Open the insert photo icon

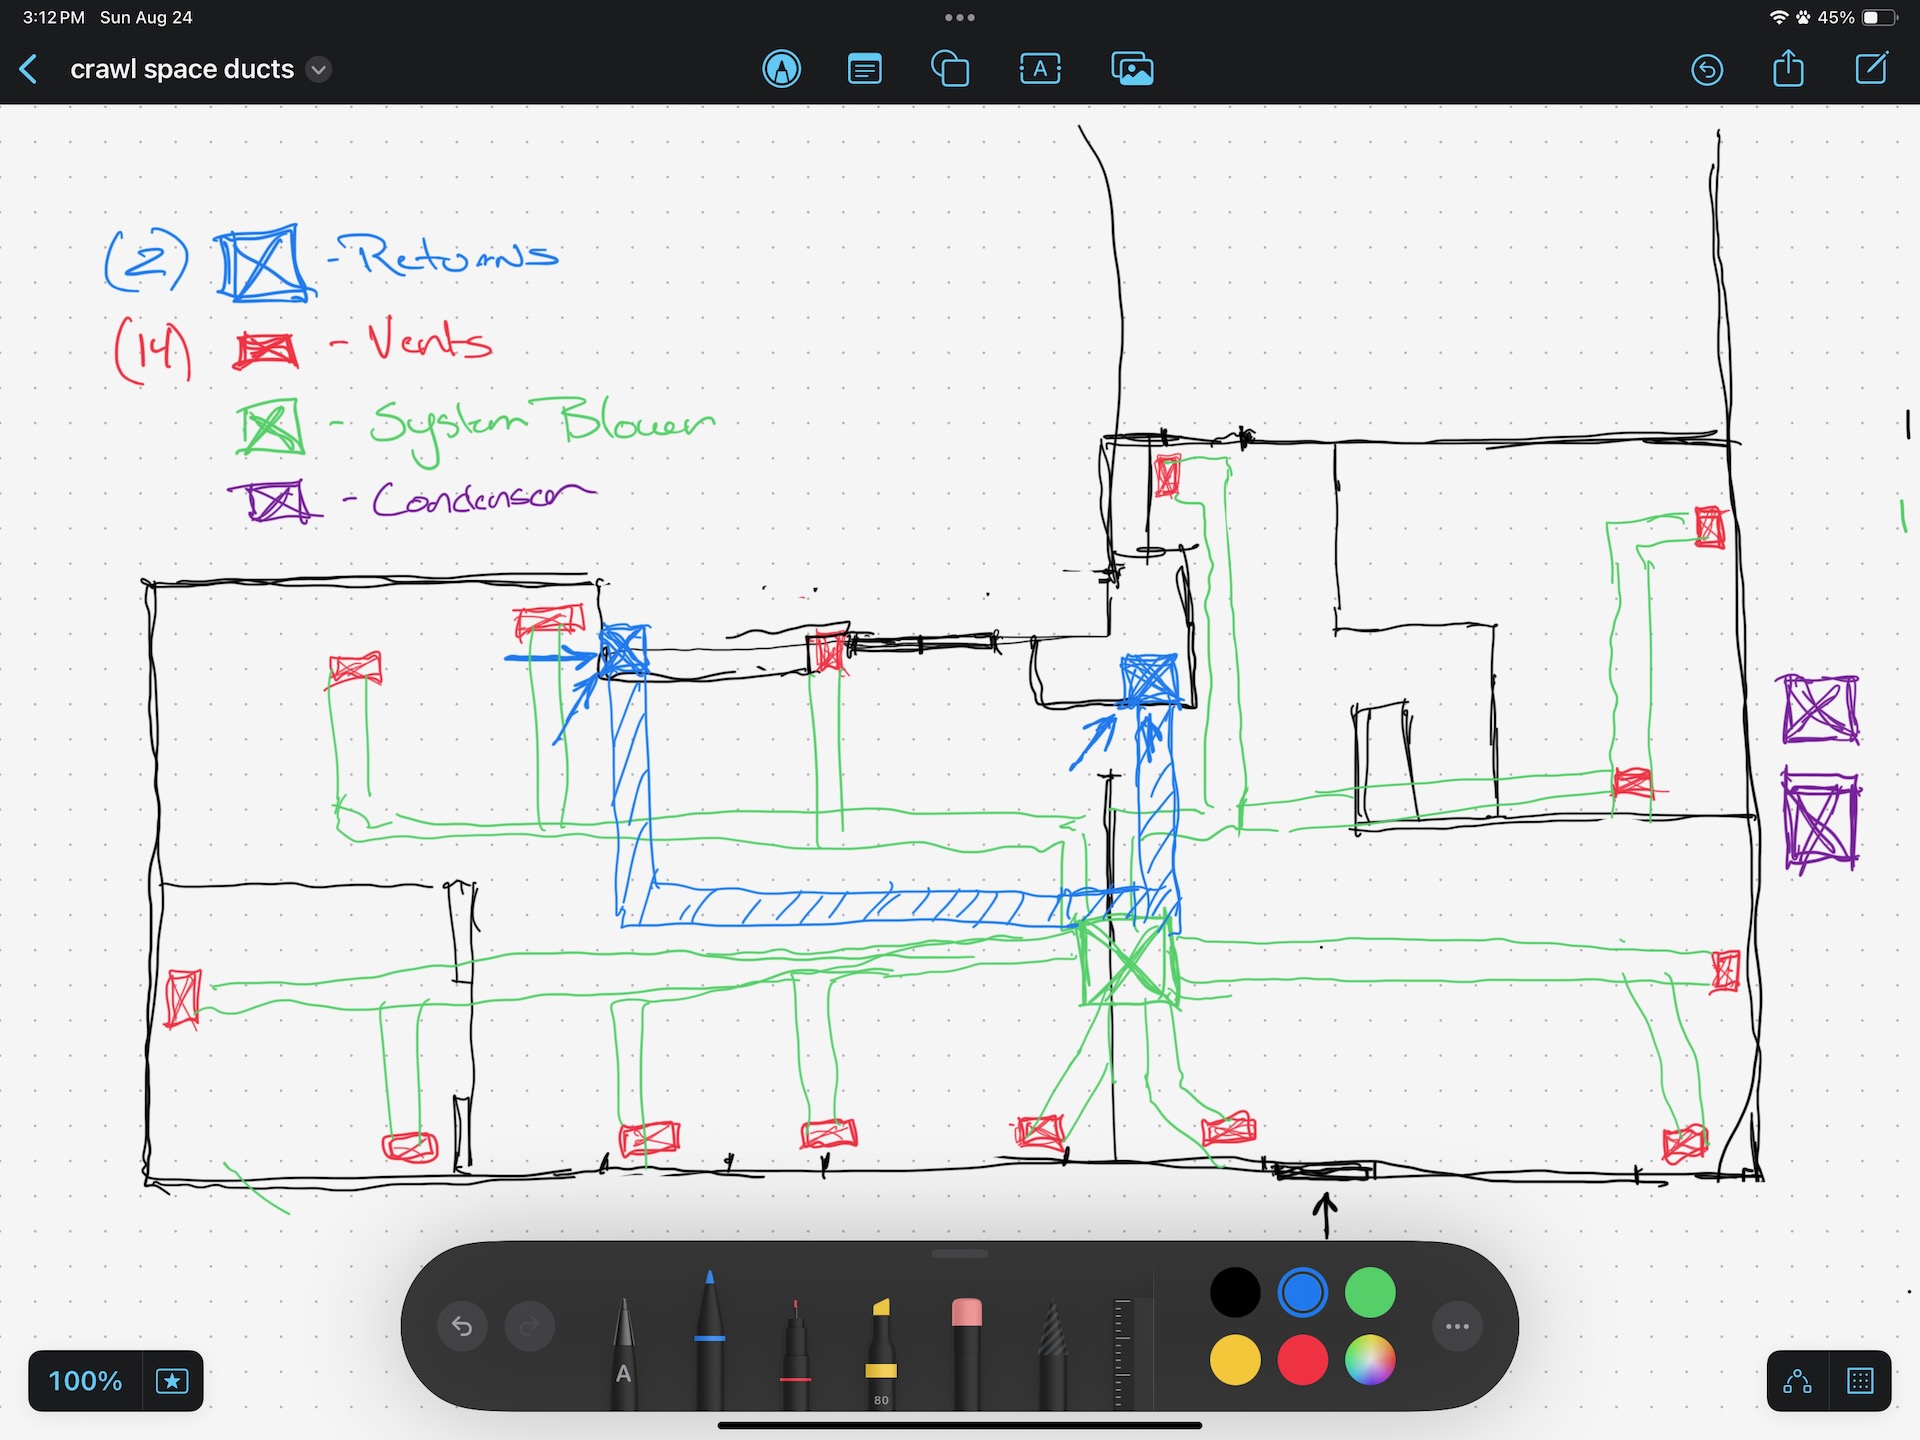(x=1132, y=69)
